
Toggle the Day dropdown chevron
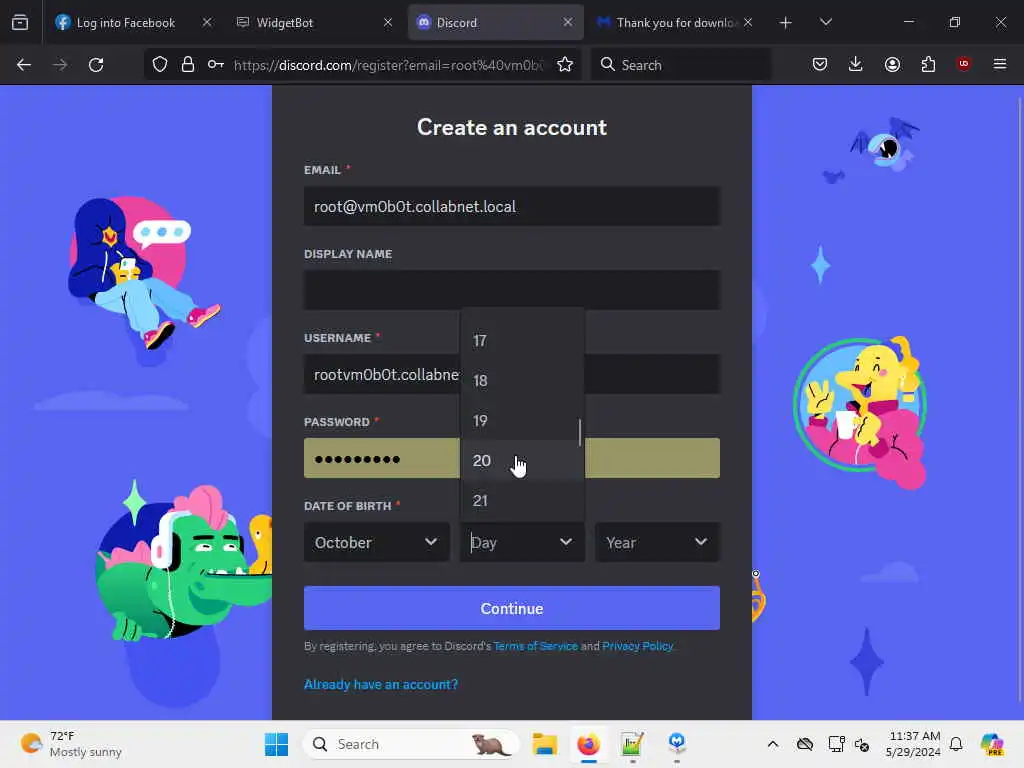tap(566, 542)
